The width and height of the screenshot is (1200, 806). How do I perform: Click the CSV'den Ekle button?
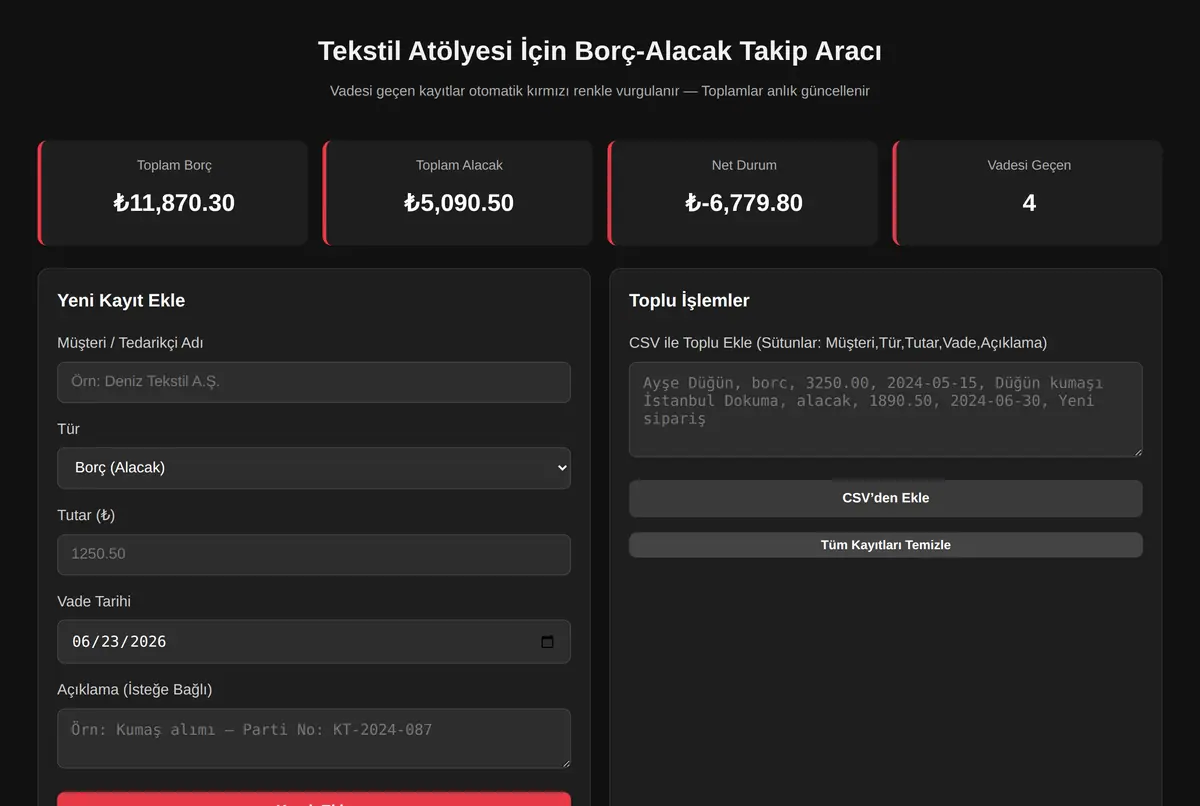pos(885,498)
